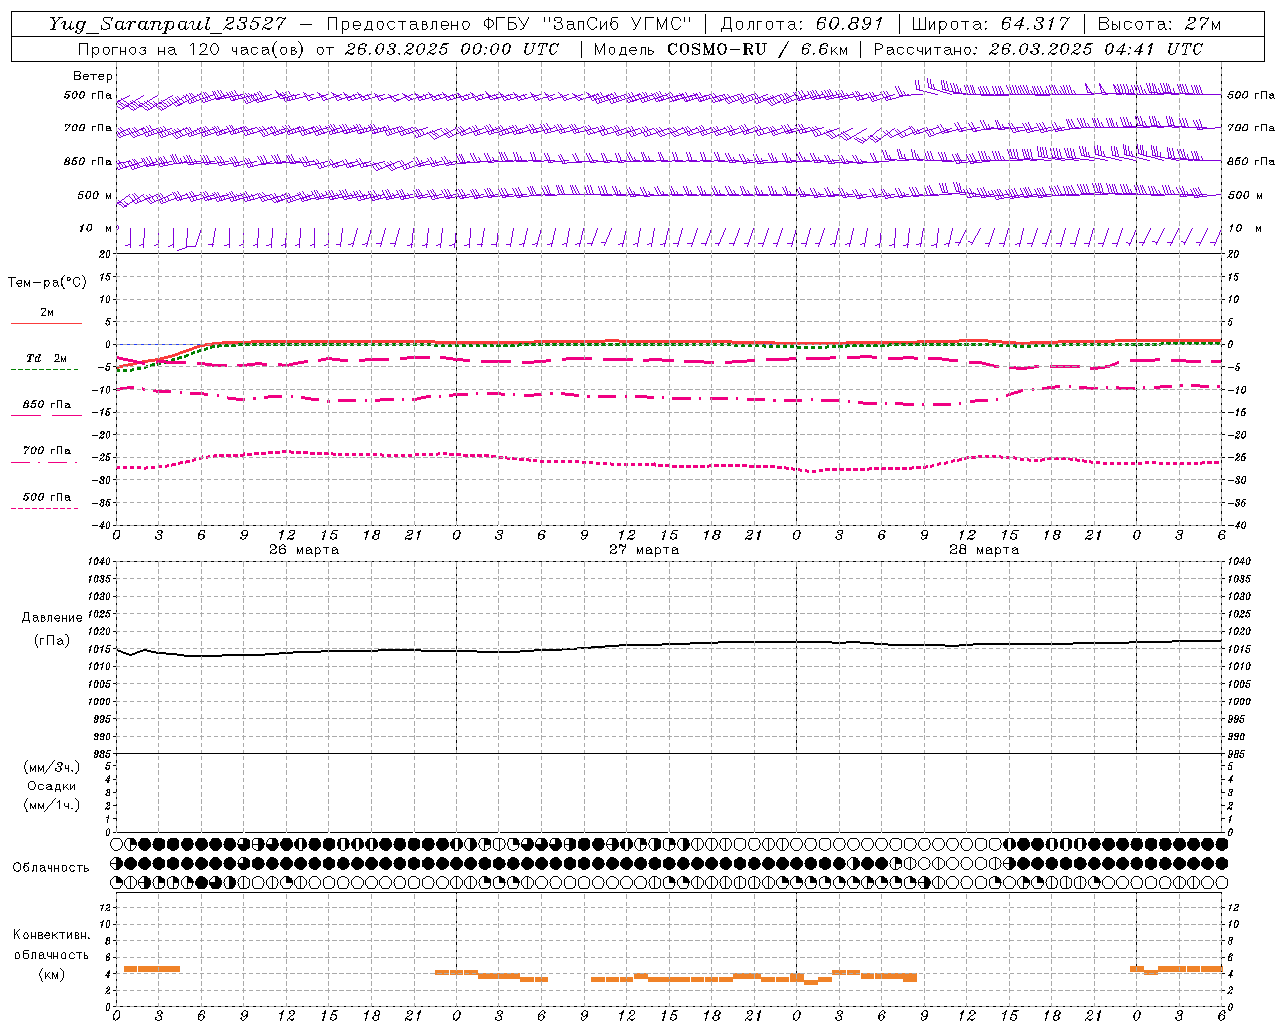Click the (гПа) unit under Давление
Viewport: 1280px width, 1024px height.
coord(51,641)
